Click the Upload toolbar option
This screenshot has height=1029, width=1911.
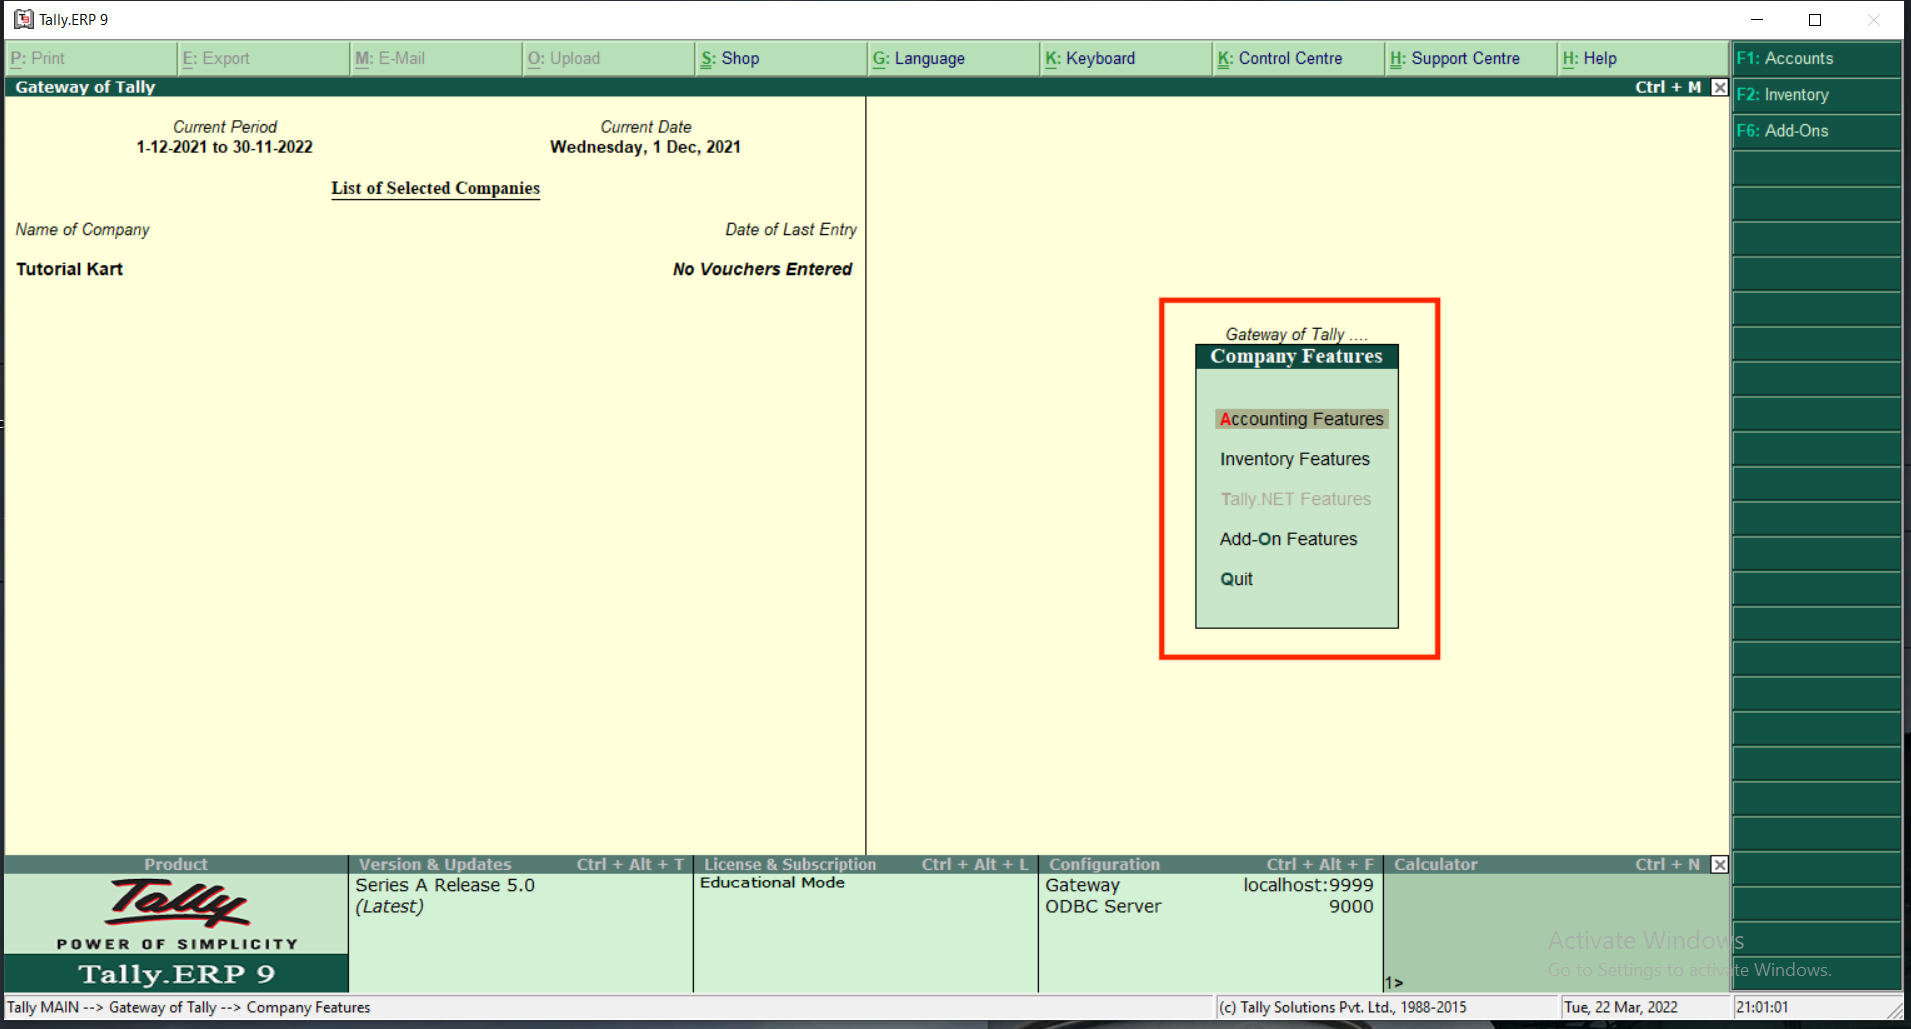[565, 58]
